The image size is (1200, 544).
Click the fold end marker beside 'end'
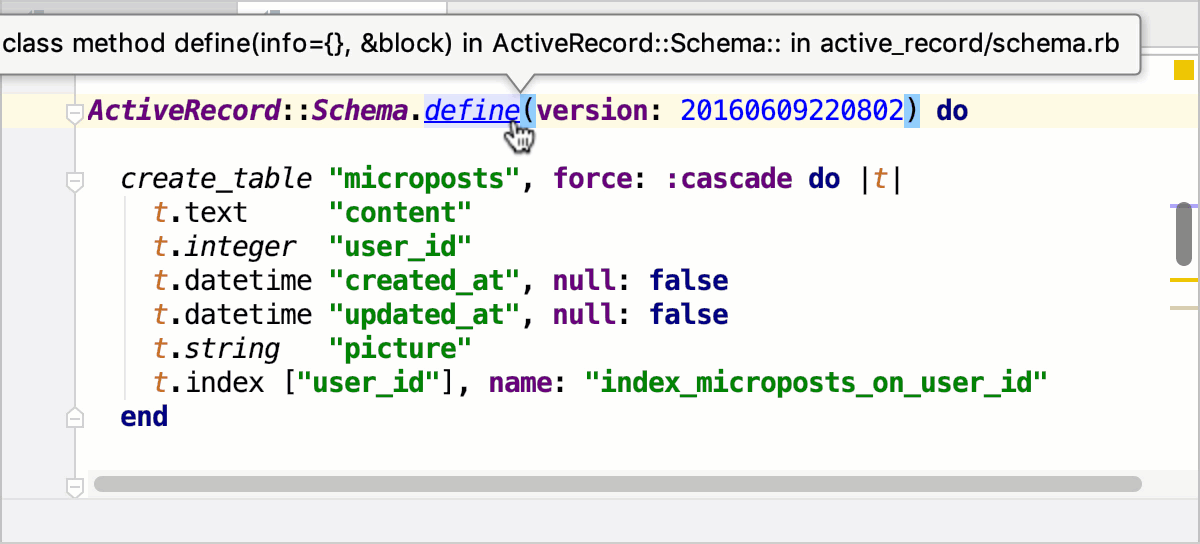pyautogui.click(x=74, y=416)
